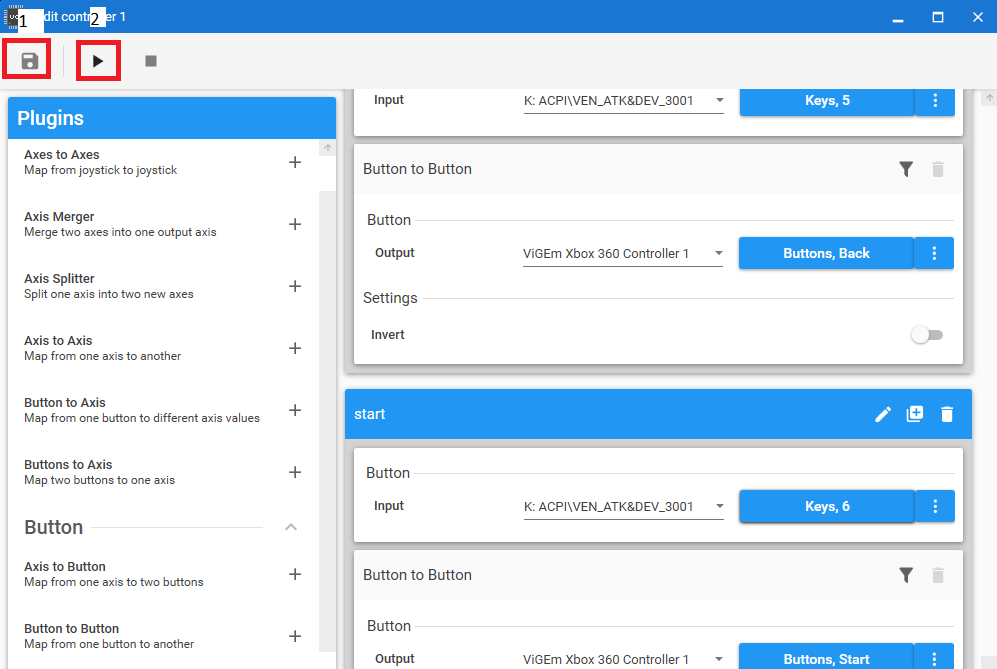Open more options next to Buttons, Start
Viewport: 997px width, 669px height.
pos(934,658)
